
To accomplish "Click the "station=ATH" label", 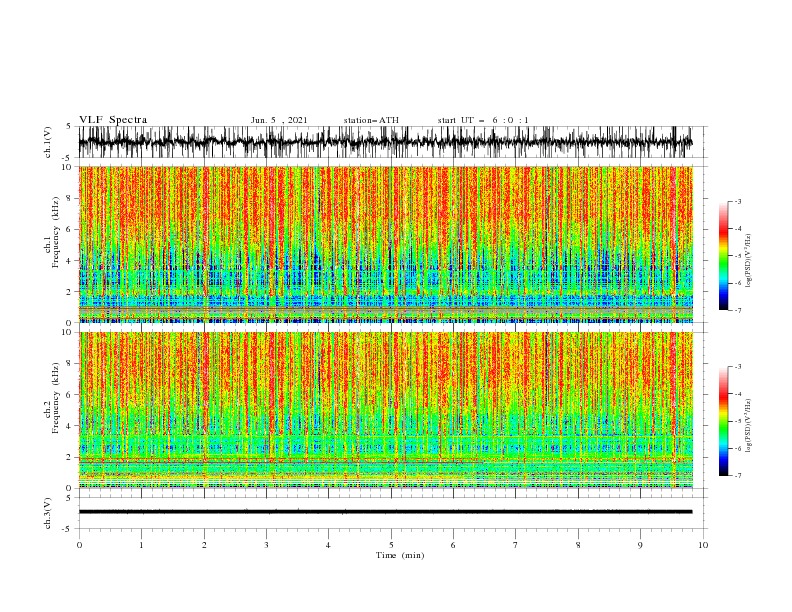I will click(x=371, y=120).
